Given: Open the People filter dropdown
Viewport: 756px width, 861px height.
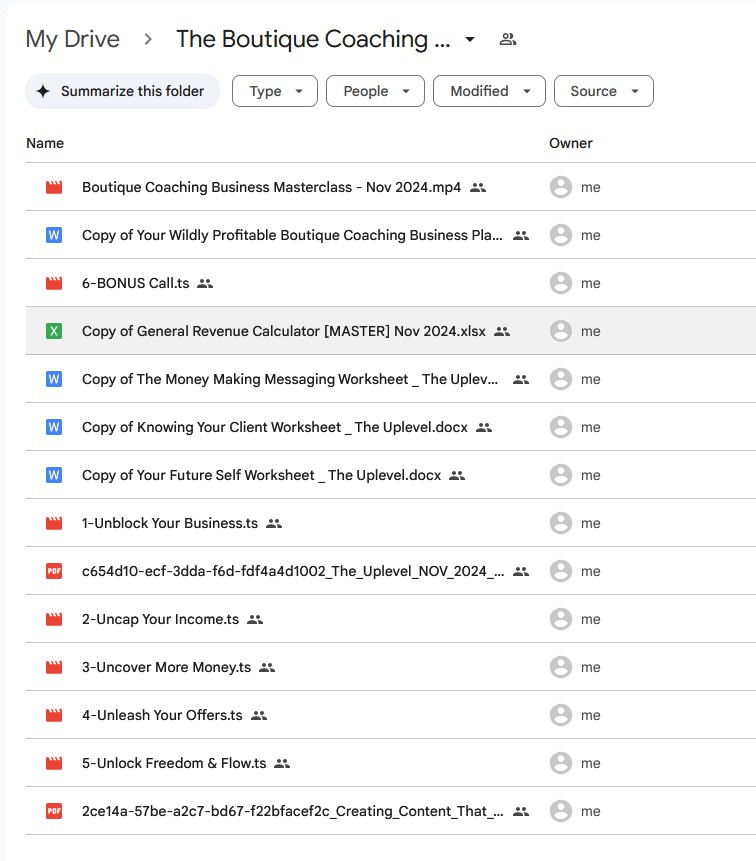Looking at the screenshot, I should pyautogui.click(x=375, y=91).
